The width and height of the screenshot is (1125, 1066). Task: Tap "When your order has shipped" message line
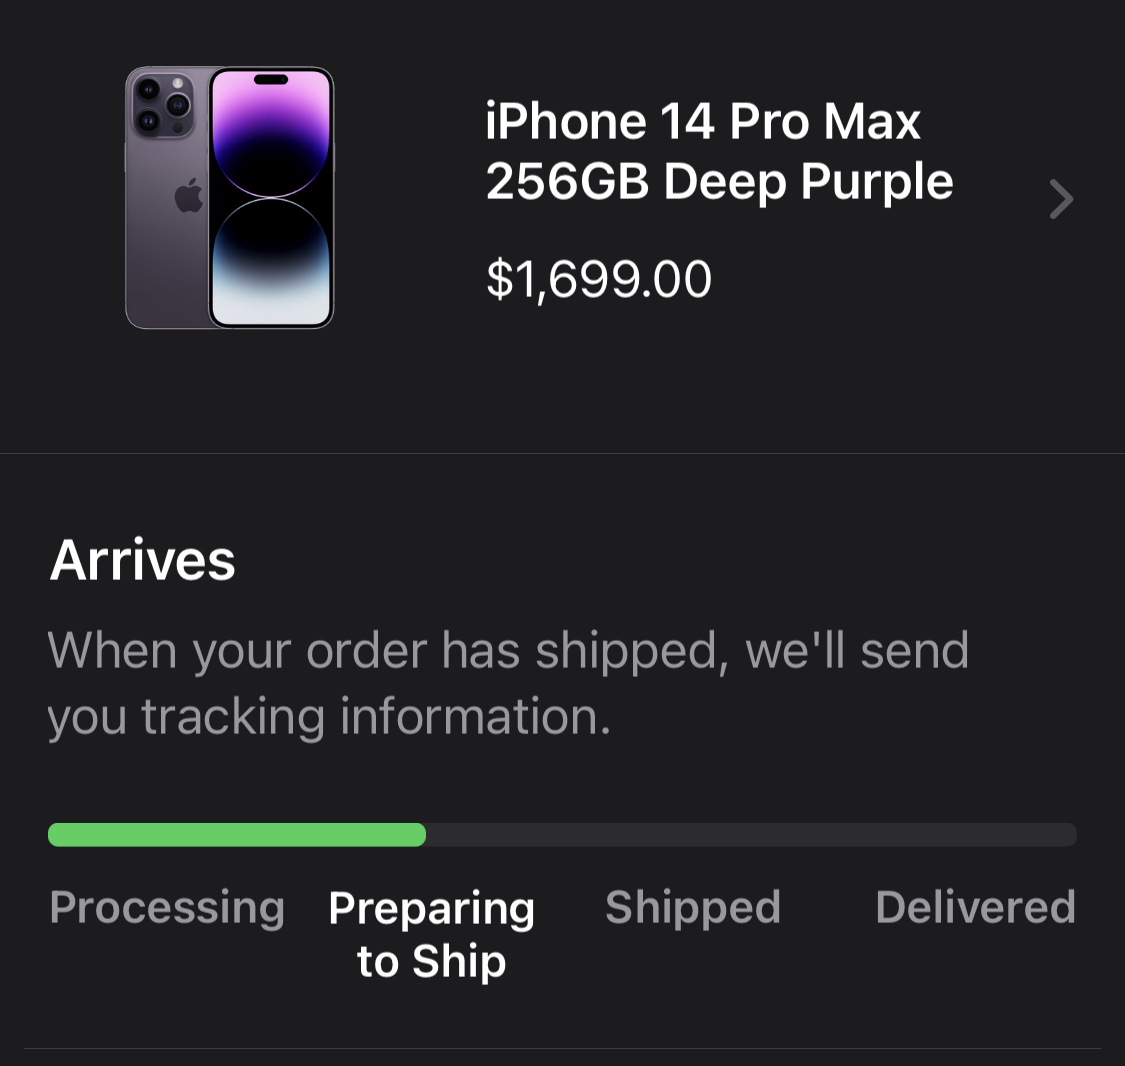pos(508,651)
